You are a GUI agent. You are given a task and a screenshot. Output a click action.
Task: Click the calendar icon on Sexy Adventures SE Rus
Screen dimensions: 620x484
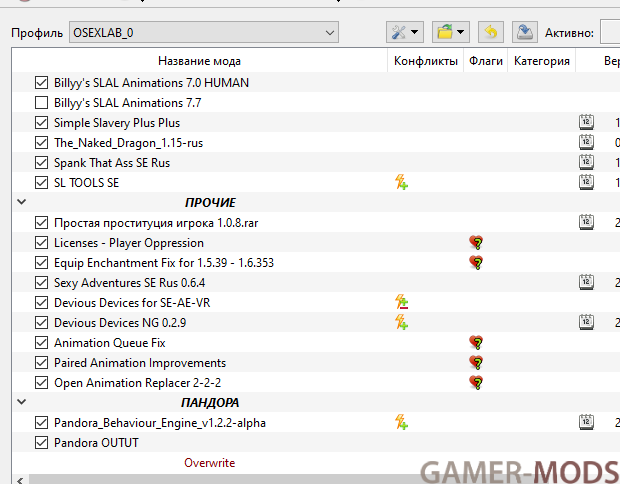[586, 282]
